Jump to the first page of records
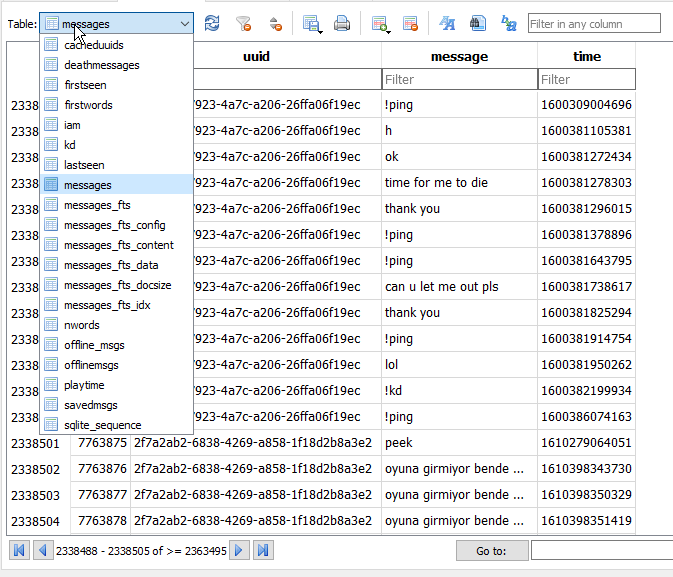673x577 pixels. pos(19,550)
